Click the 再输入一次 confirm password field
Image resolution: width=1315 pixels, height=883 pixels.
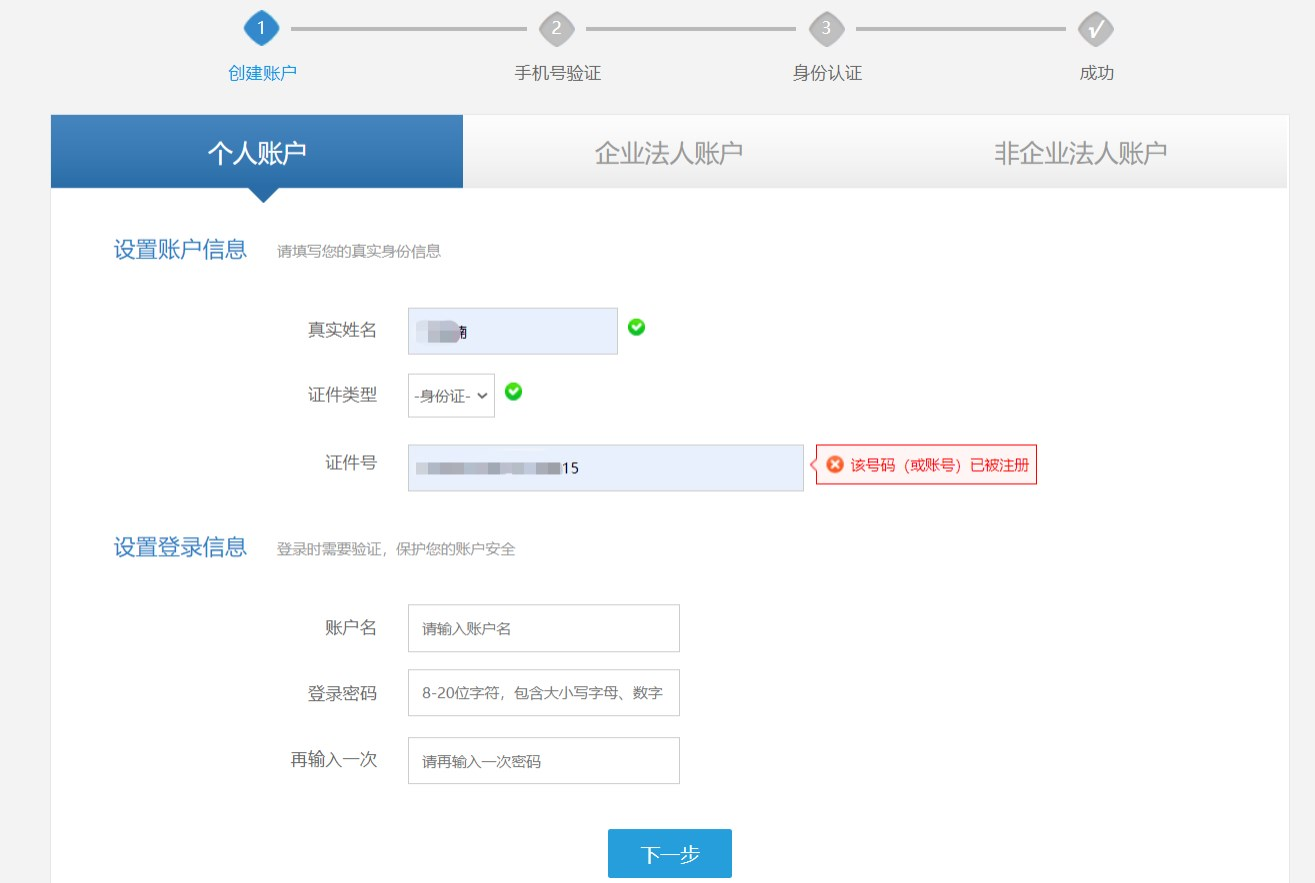543,761
